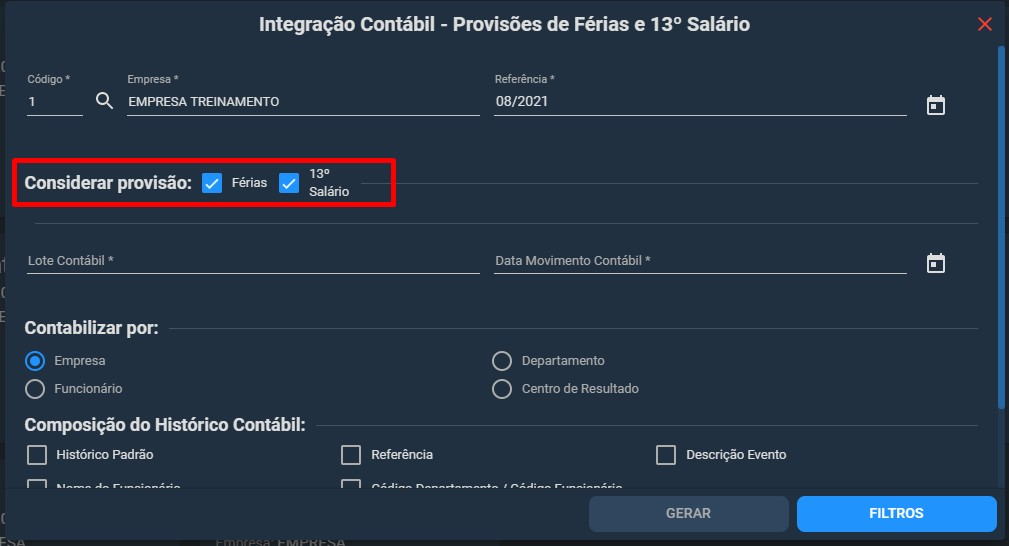Enable the Histórico Padrão checkbox
Viewport: 1009px width, 546px height.
click(37, 455)
